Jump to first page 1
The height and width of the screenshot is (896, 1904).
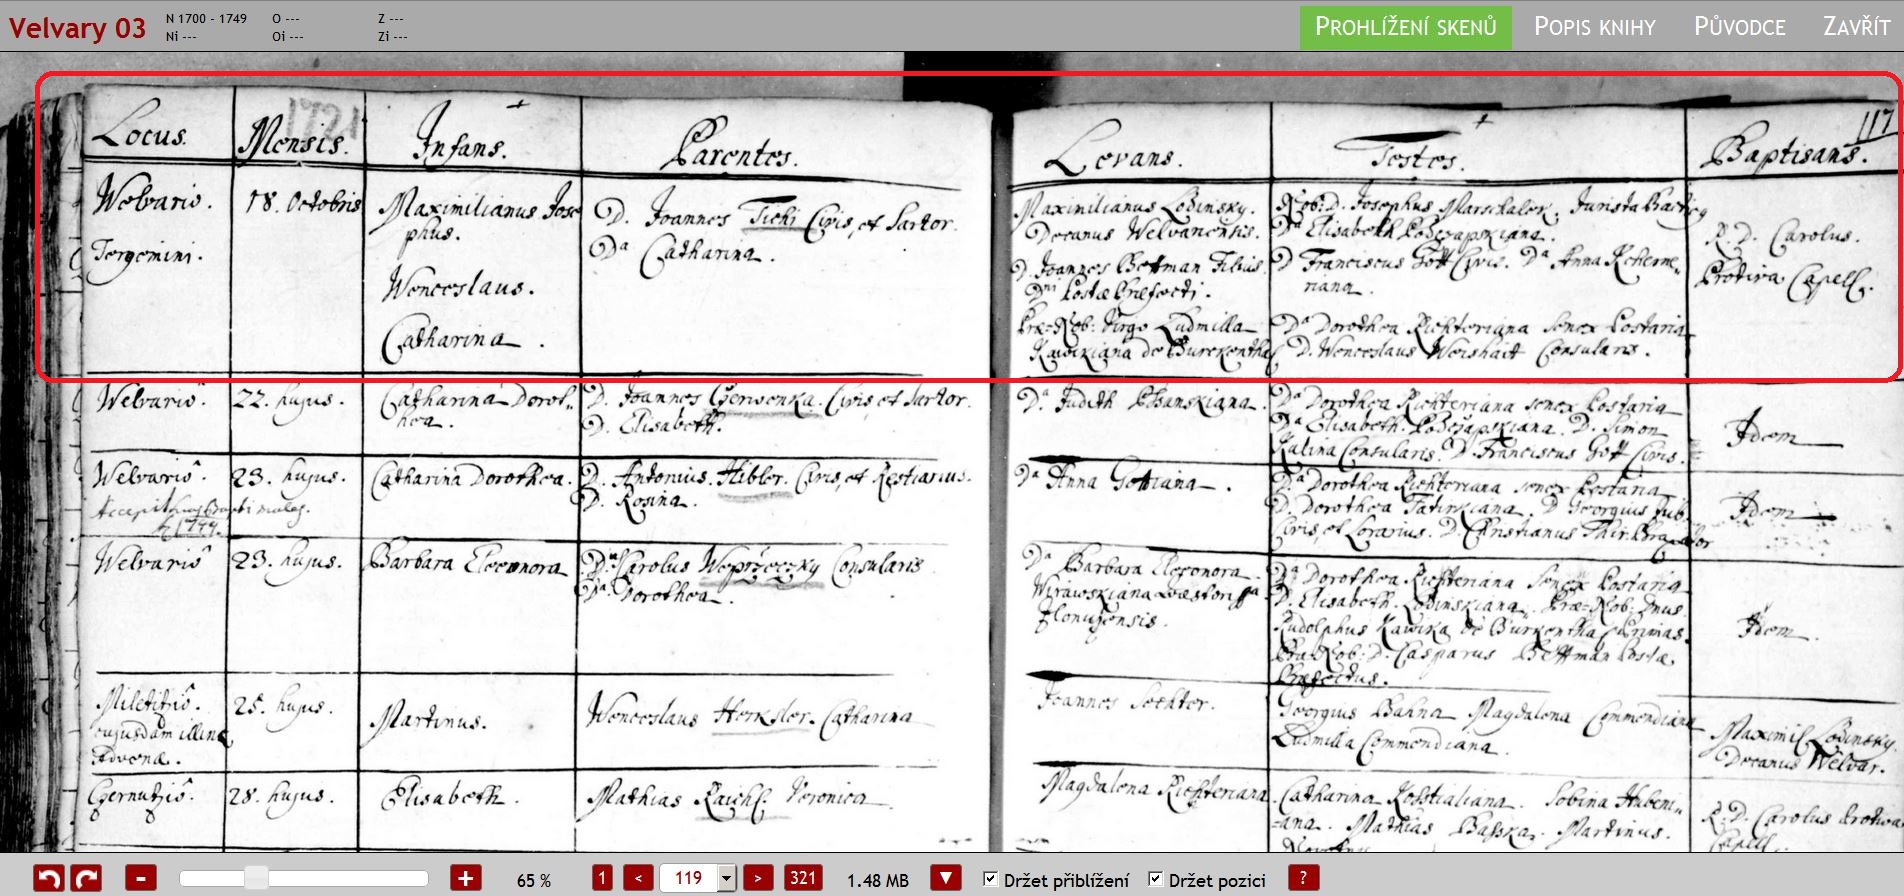coord(602,878)
